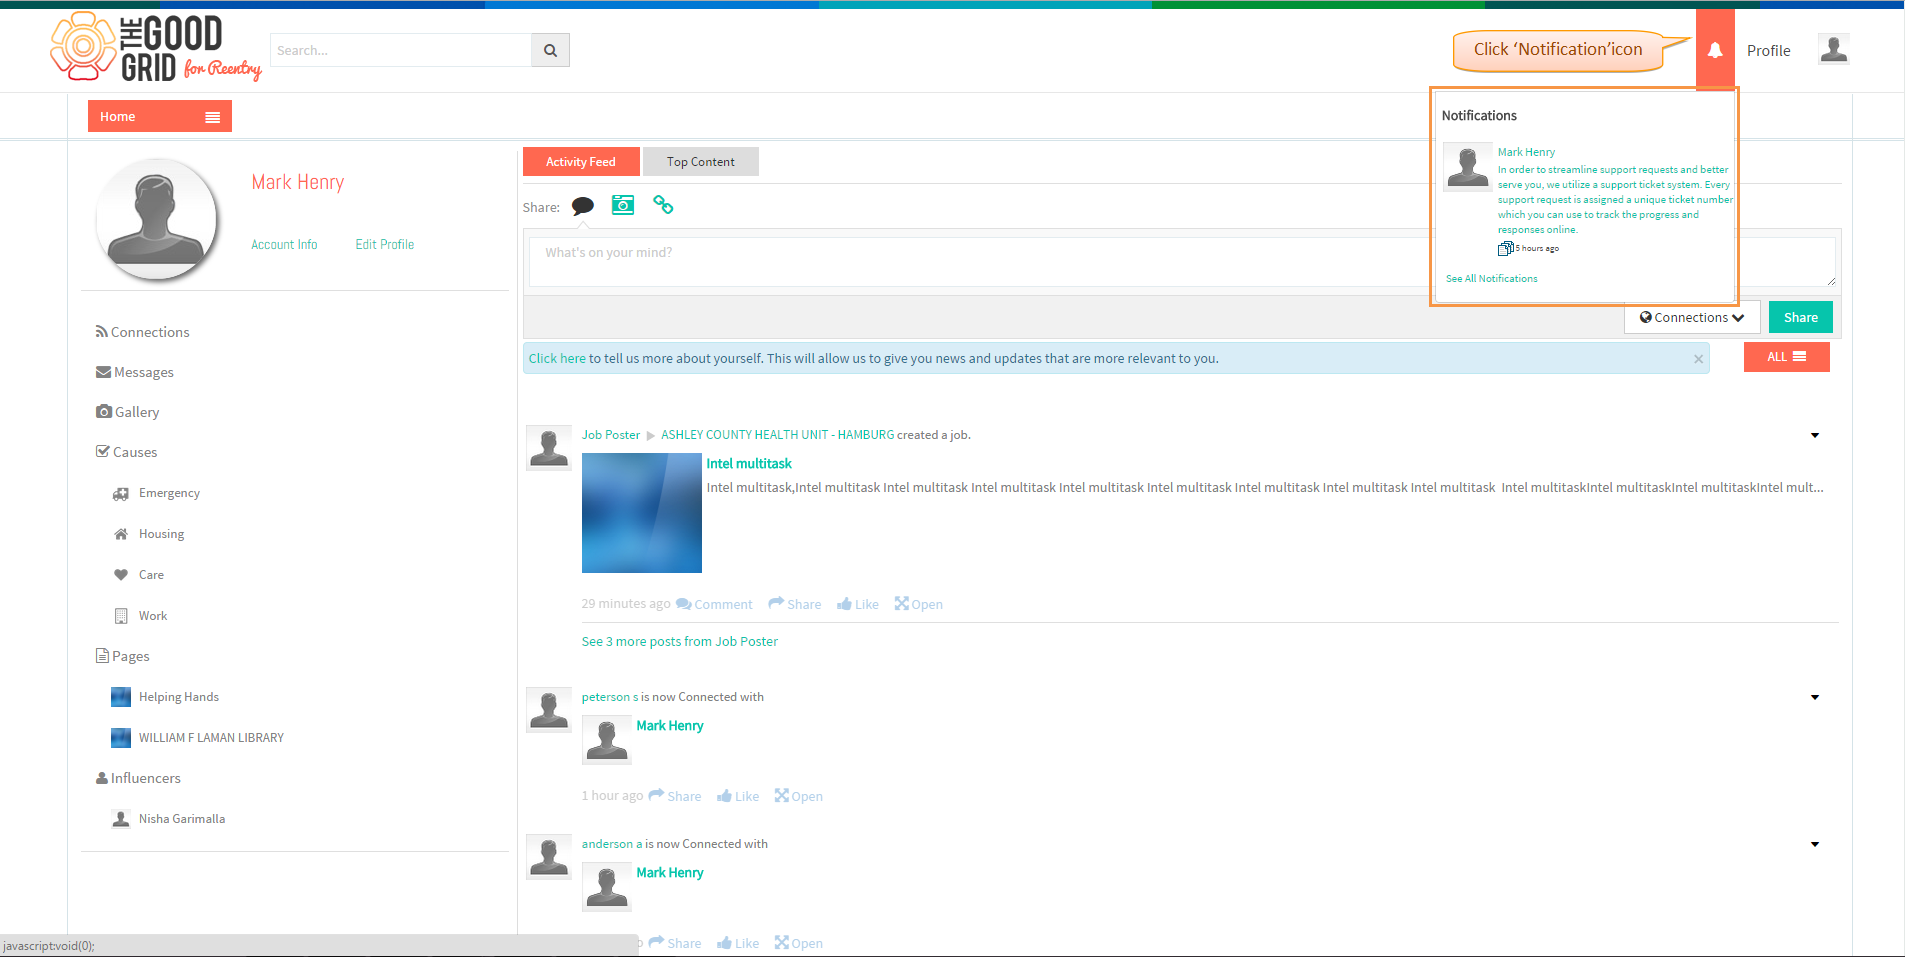This screenshot has height=957, width=1905.
Task: Click Mark Henry name in notification
Action: pyautogui.click(x=1526, y=152)
